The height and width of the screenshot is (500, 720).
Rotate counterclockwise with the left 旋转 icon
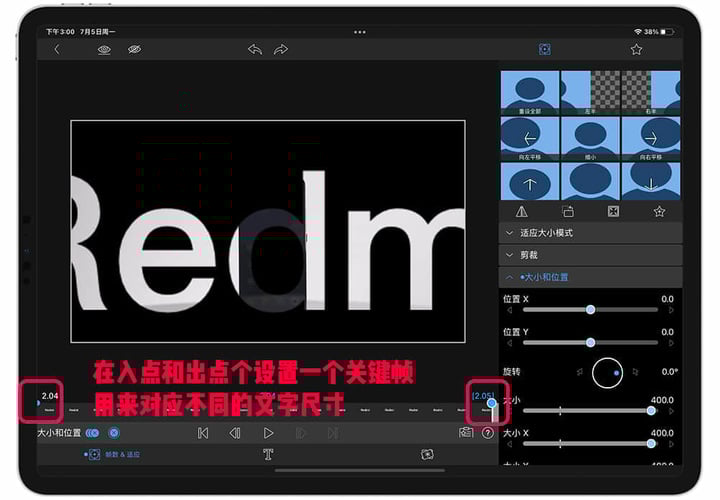(579, 372)
